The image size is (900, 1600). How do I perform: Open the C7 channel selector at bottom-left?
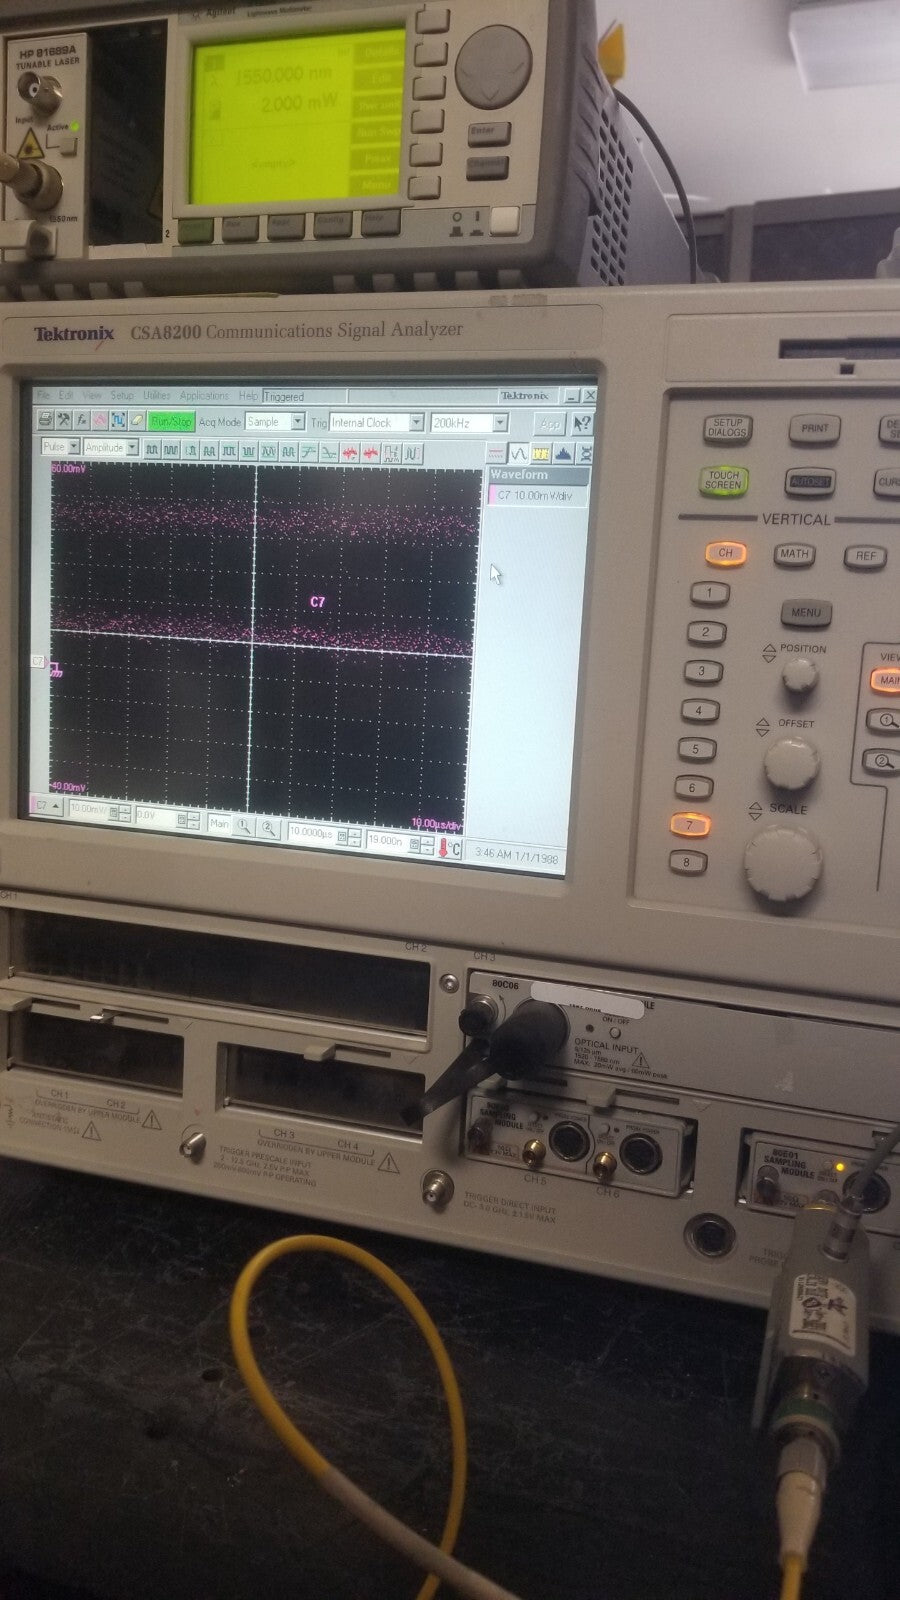click(x=48, y=805)
